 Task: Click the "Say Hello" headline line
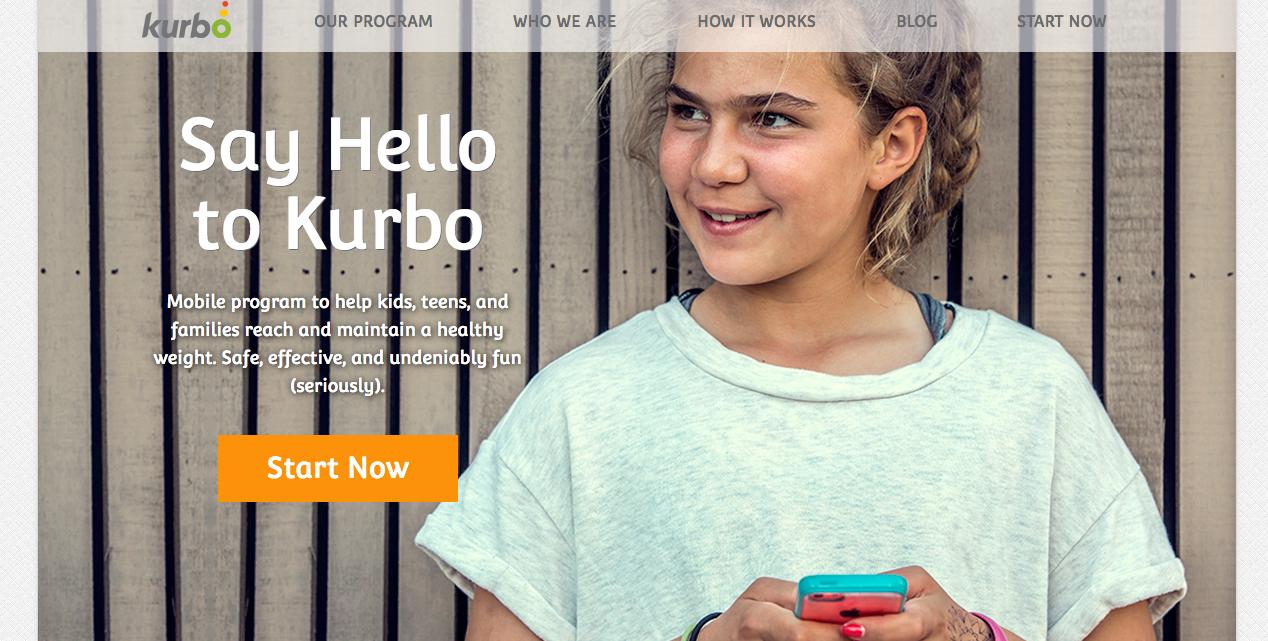click(338, 148)
